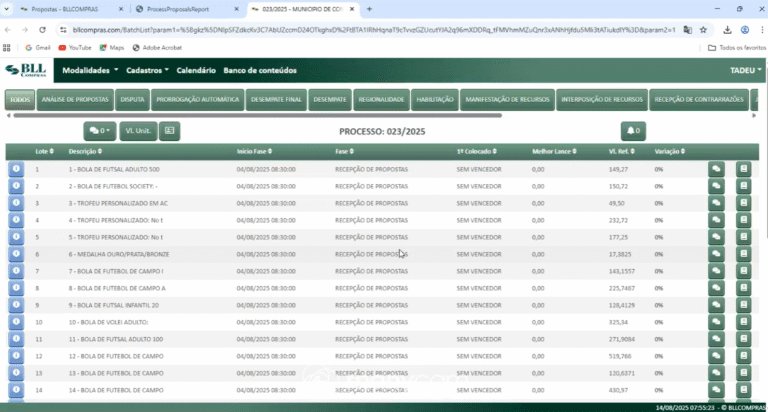Click right scroll arrow of phase tabs

[x=754, y=116]
